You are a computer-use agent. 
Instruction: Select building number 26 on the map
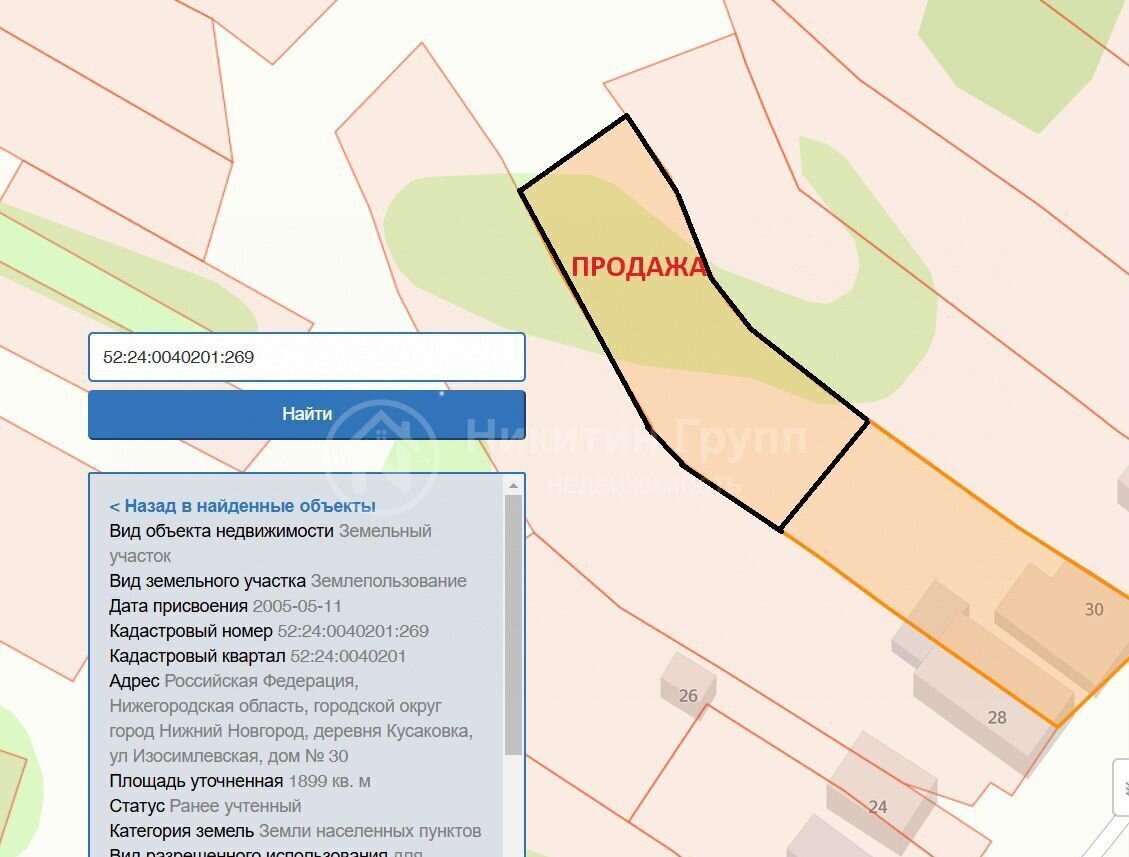(x=688, y=696)
